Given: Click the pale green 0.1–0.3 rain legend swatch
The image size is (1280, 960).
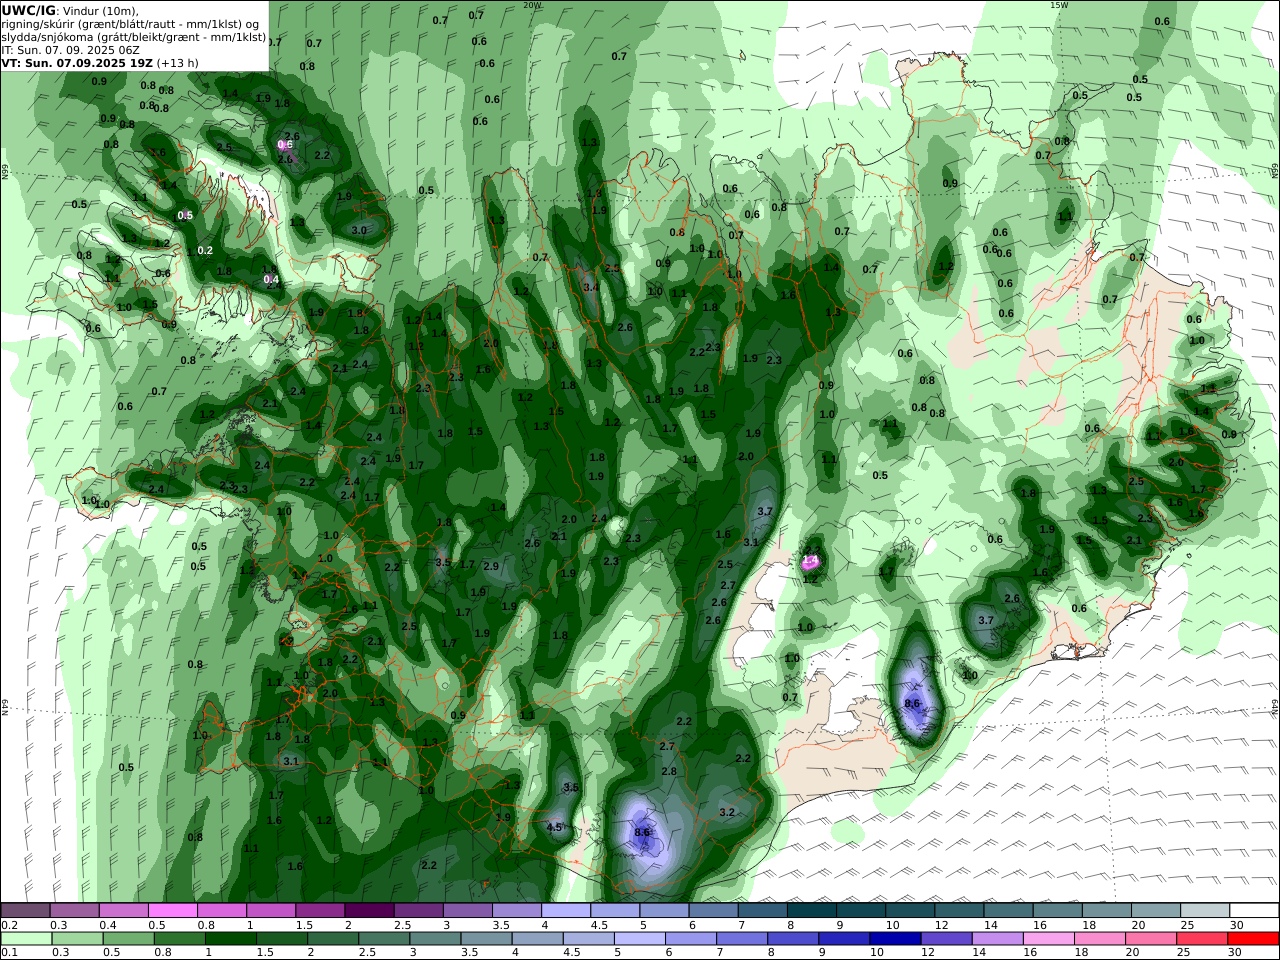Looking at the screenshot, I should coord(26,939).
